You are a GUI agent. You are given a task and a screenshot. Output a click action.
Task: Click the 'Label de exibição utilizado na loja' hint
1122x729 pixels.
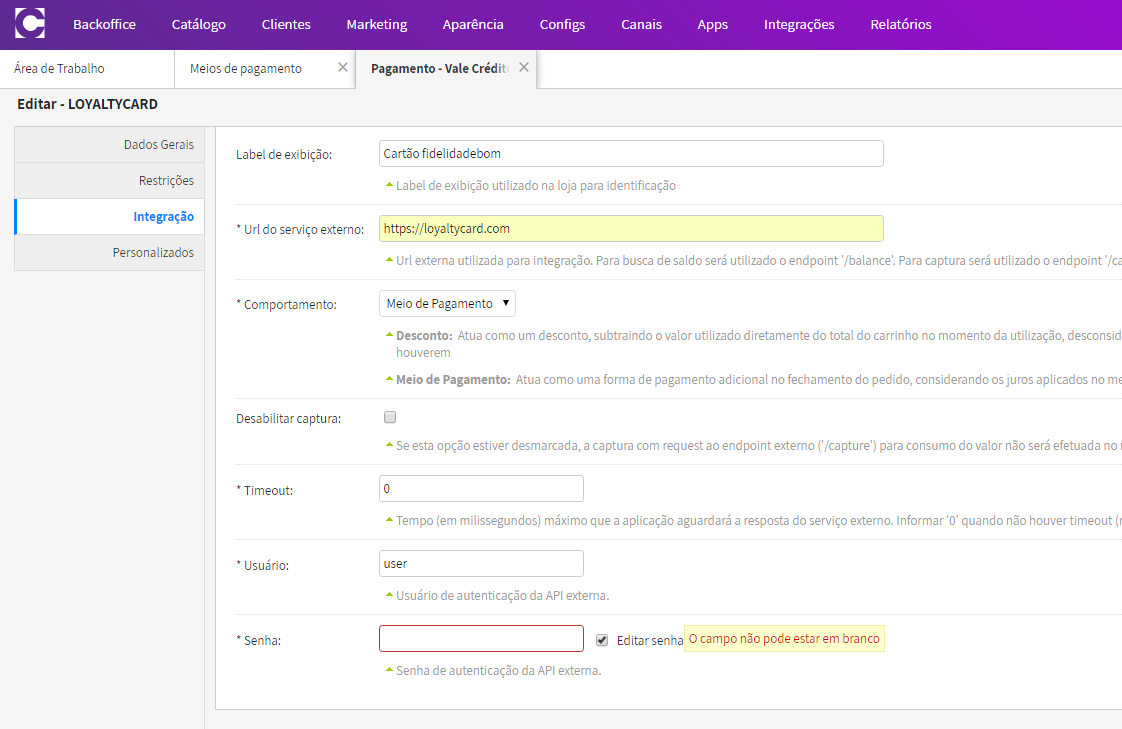coord(536,186)
